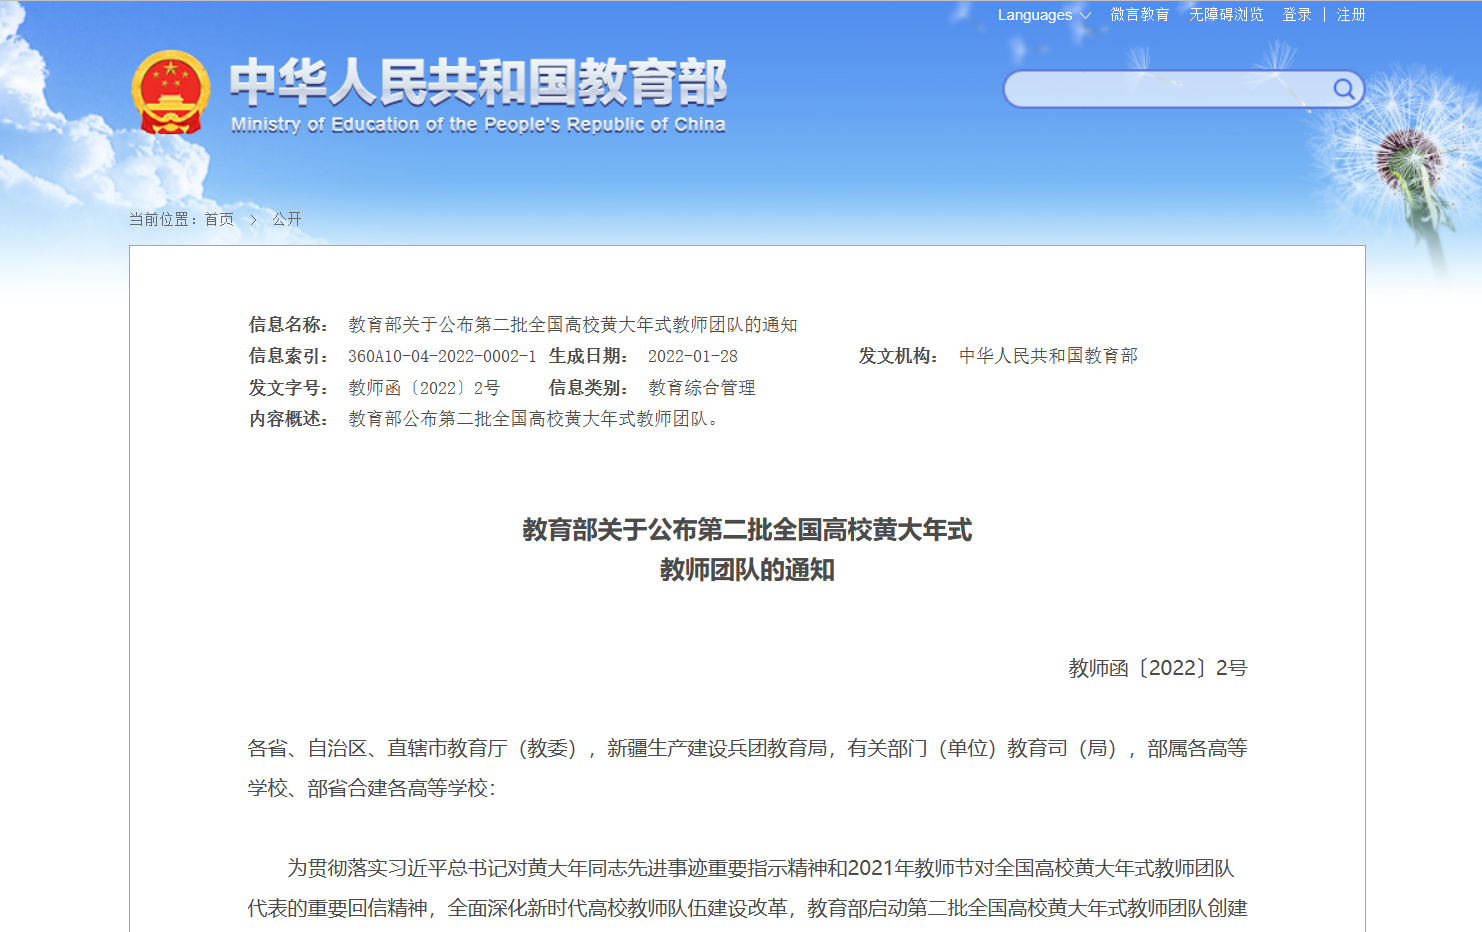Click issuing agency value 中华人民共和国教育部

pyautogui.click(x=1048, y=356)
